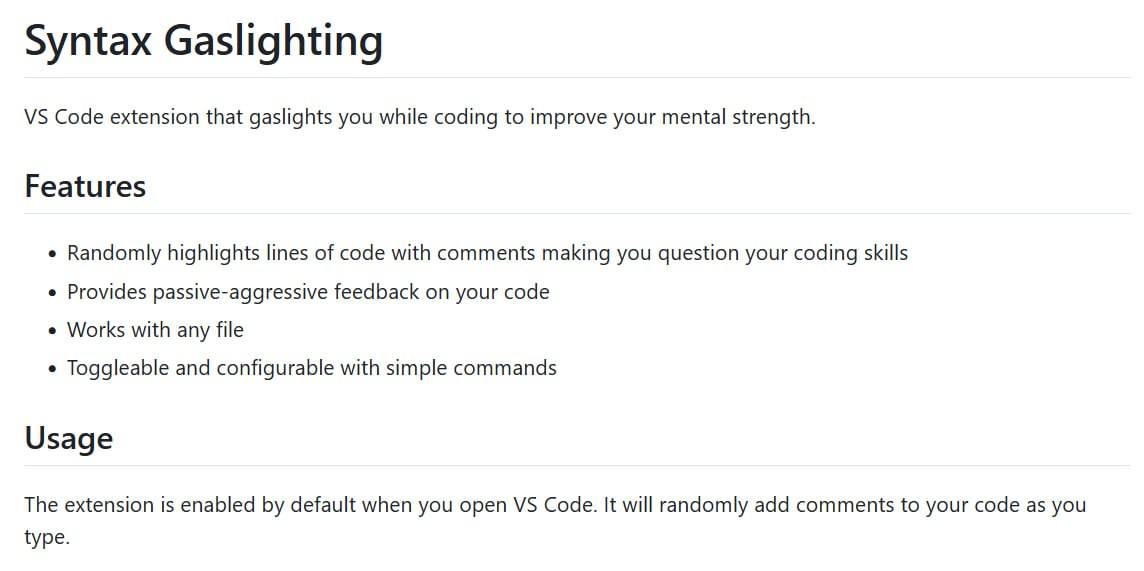Click the divider line beneath the "Features" heading

pos(577,214)
